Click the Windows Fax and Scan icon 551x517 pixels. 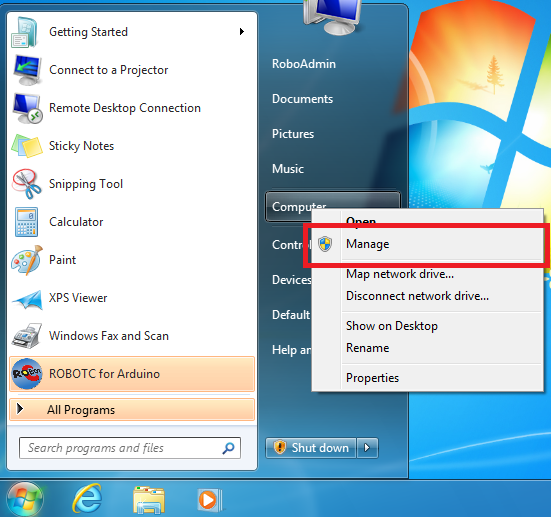pos(27,336)
